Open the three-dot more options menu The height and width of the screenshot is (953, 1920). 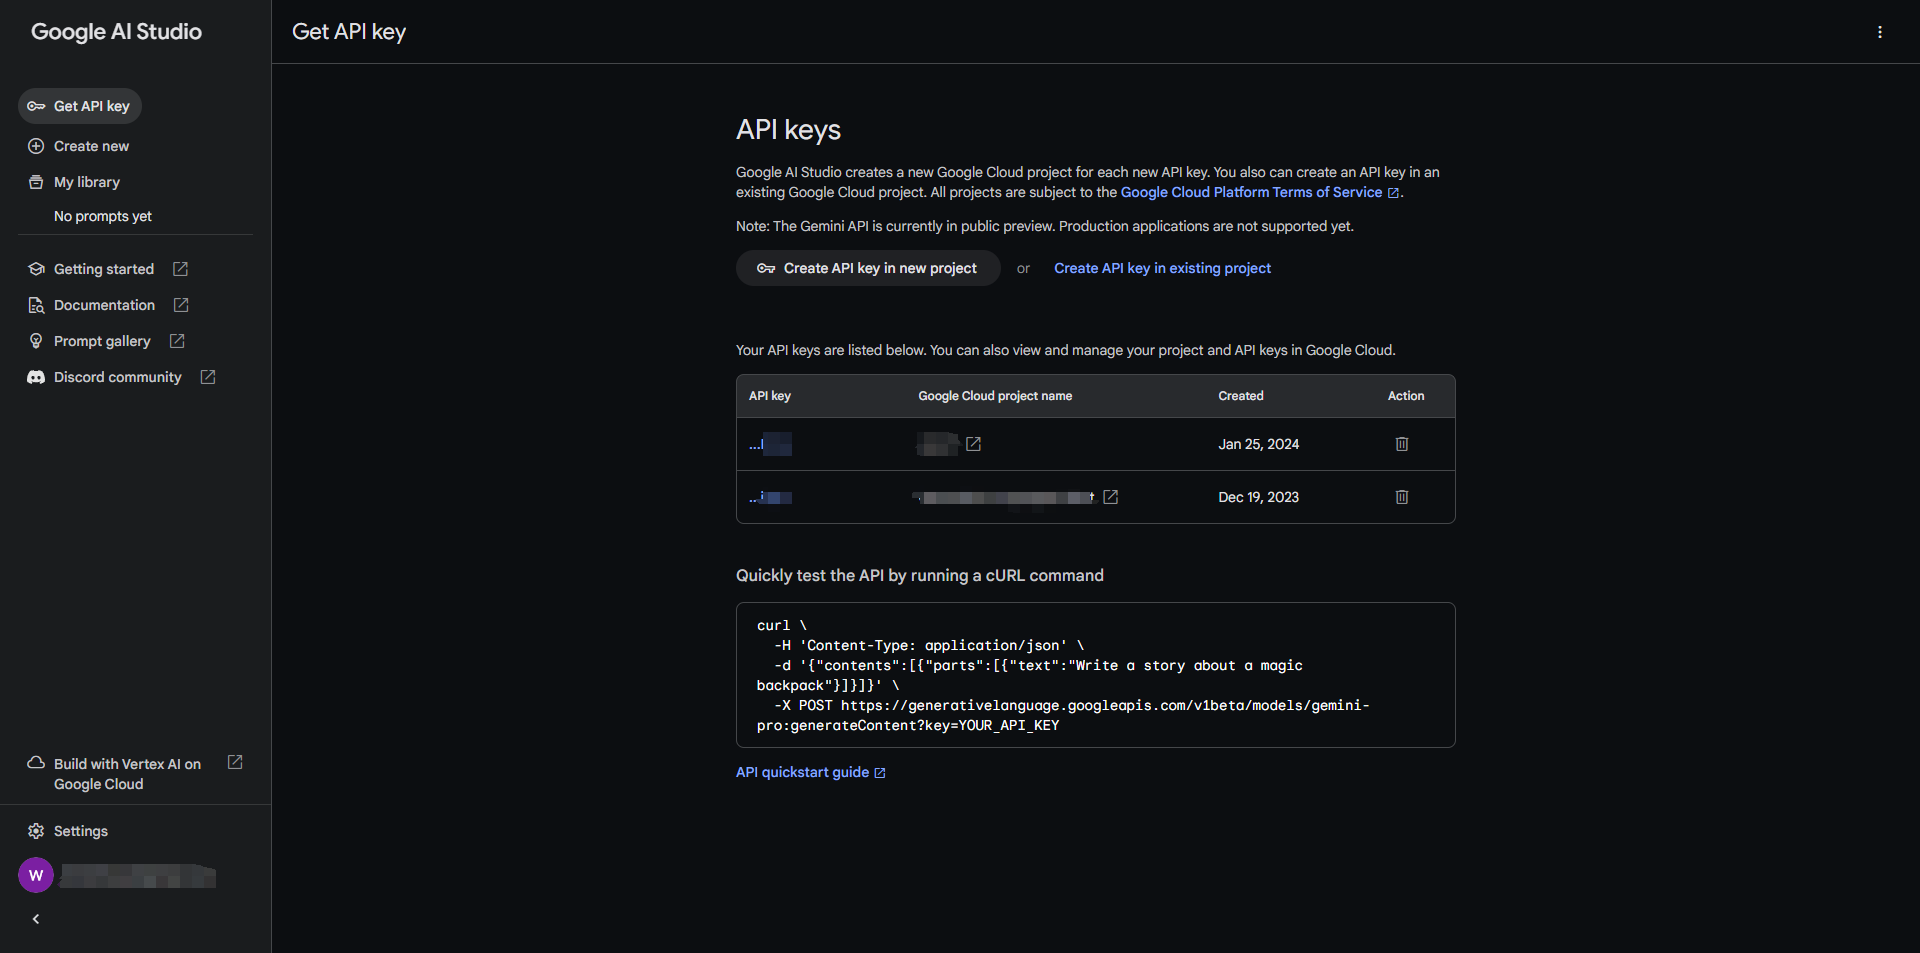point(1879,32)
